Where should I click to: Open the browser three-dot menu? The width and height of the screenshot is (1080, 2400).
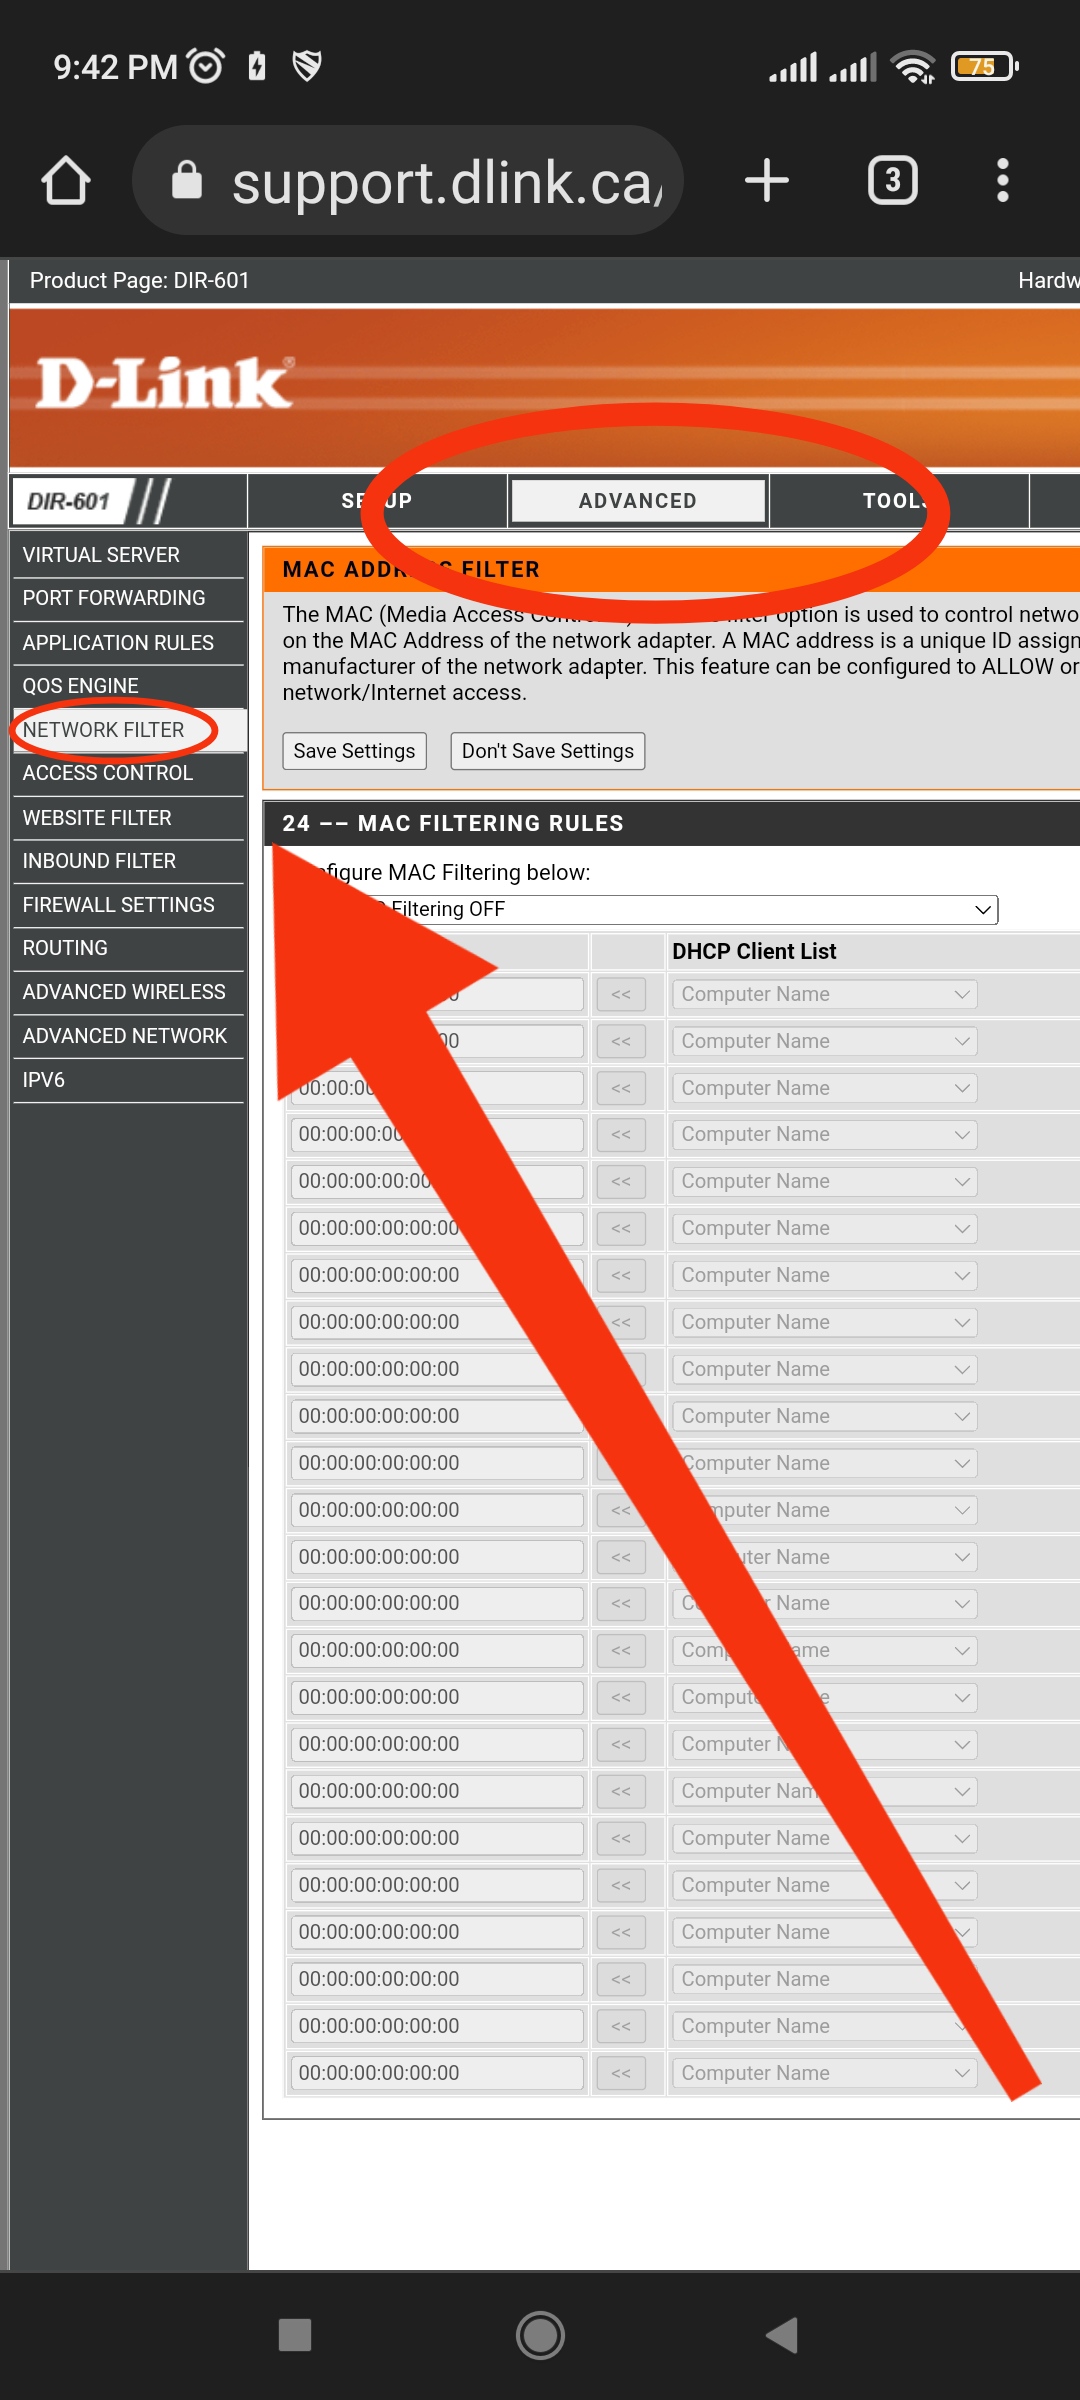1003,181
